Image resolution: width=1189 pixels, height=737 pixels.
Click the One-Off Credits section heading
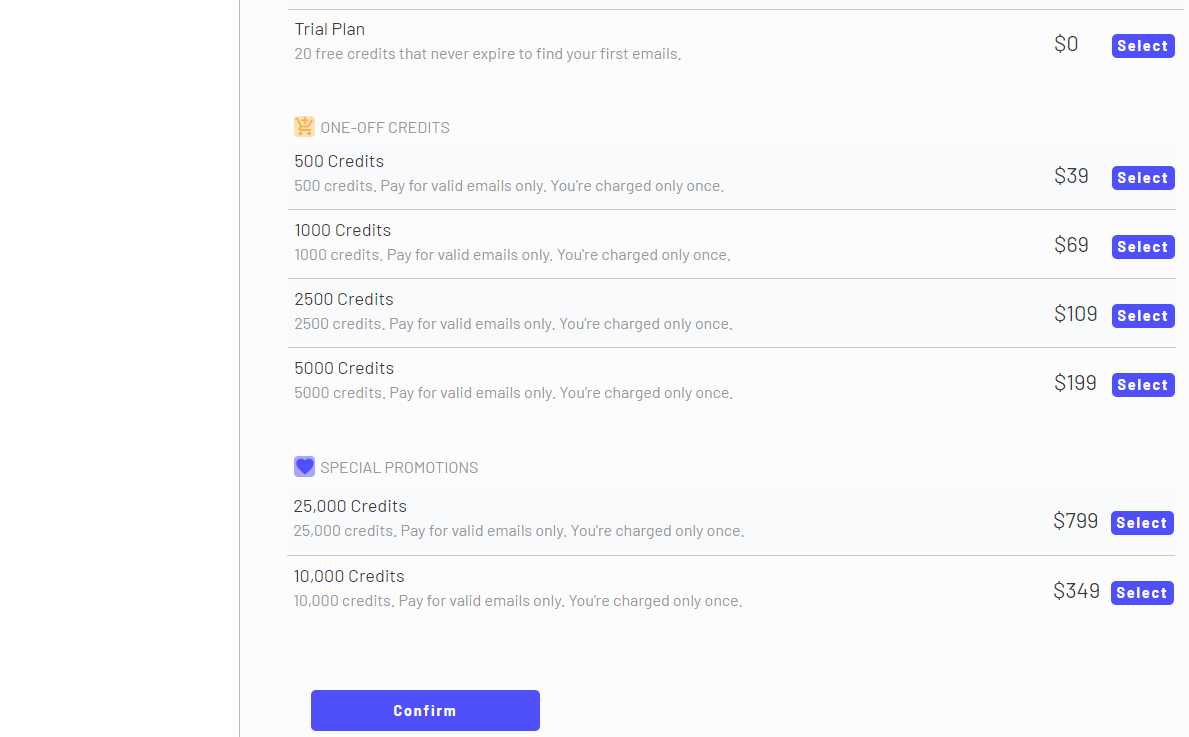[x=385, y=128]
